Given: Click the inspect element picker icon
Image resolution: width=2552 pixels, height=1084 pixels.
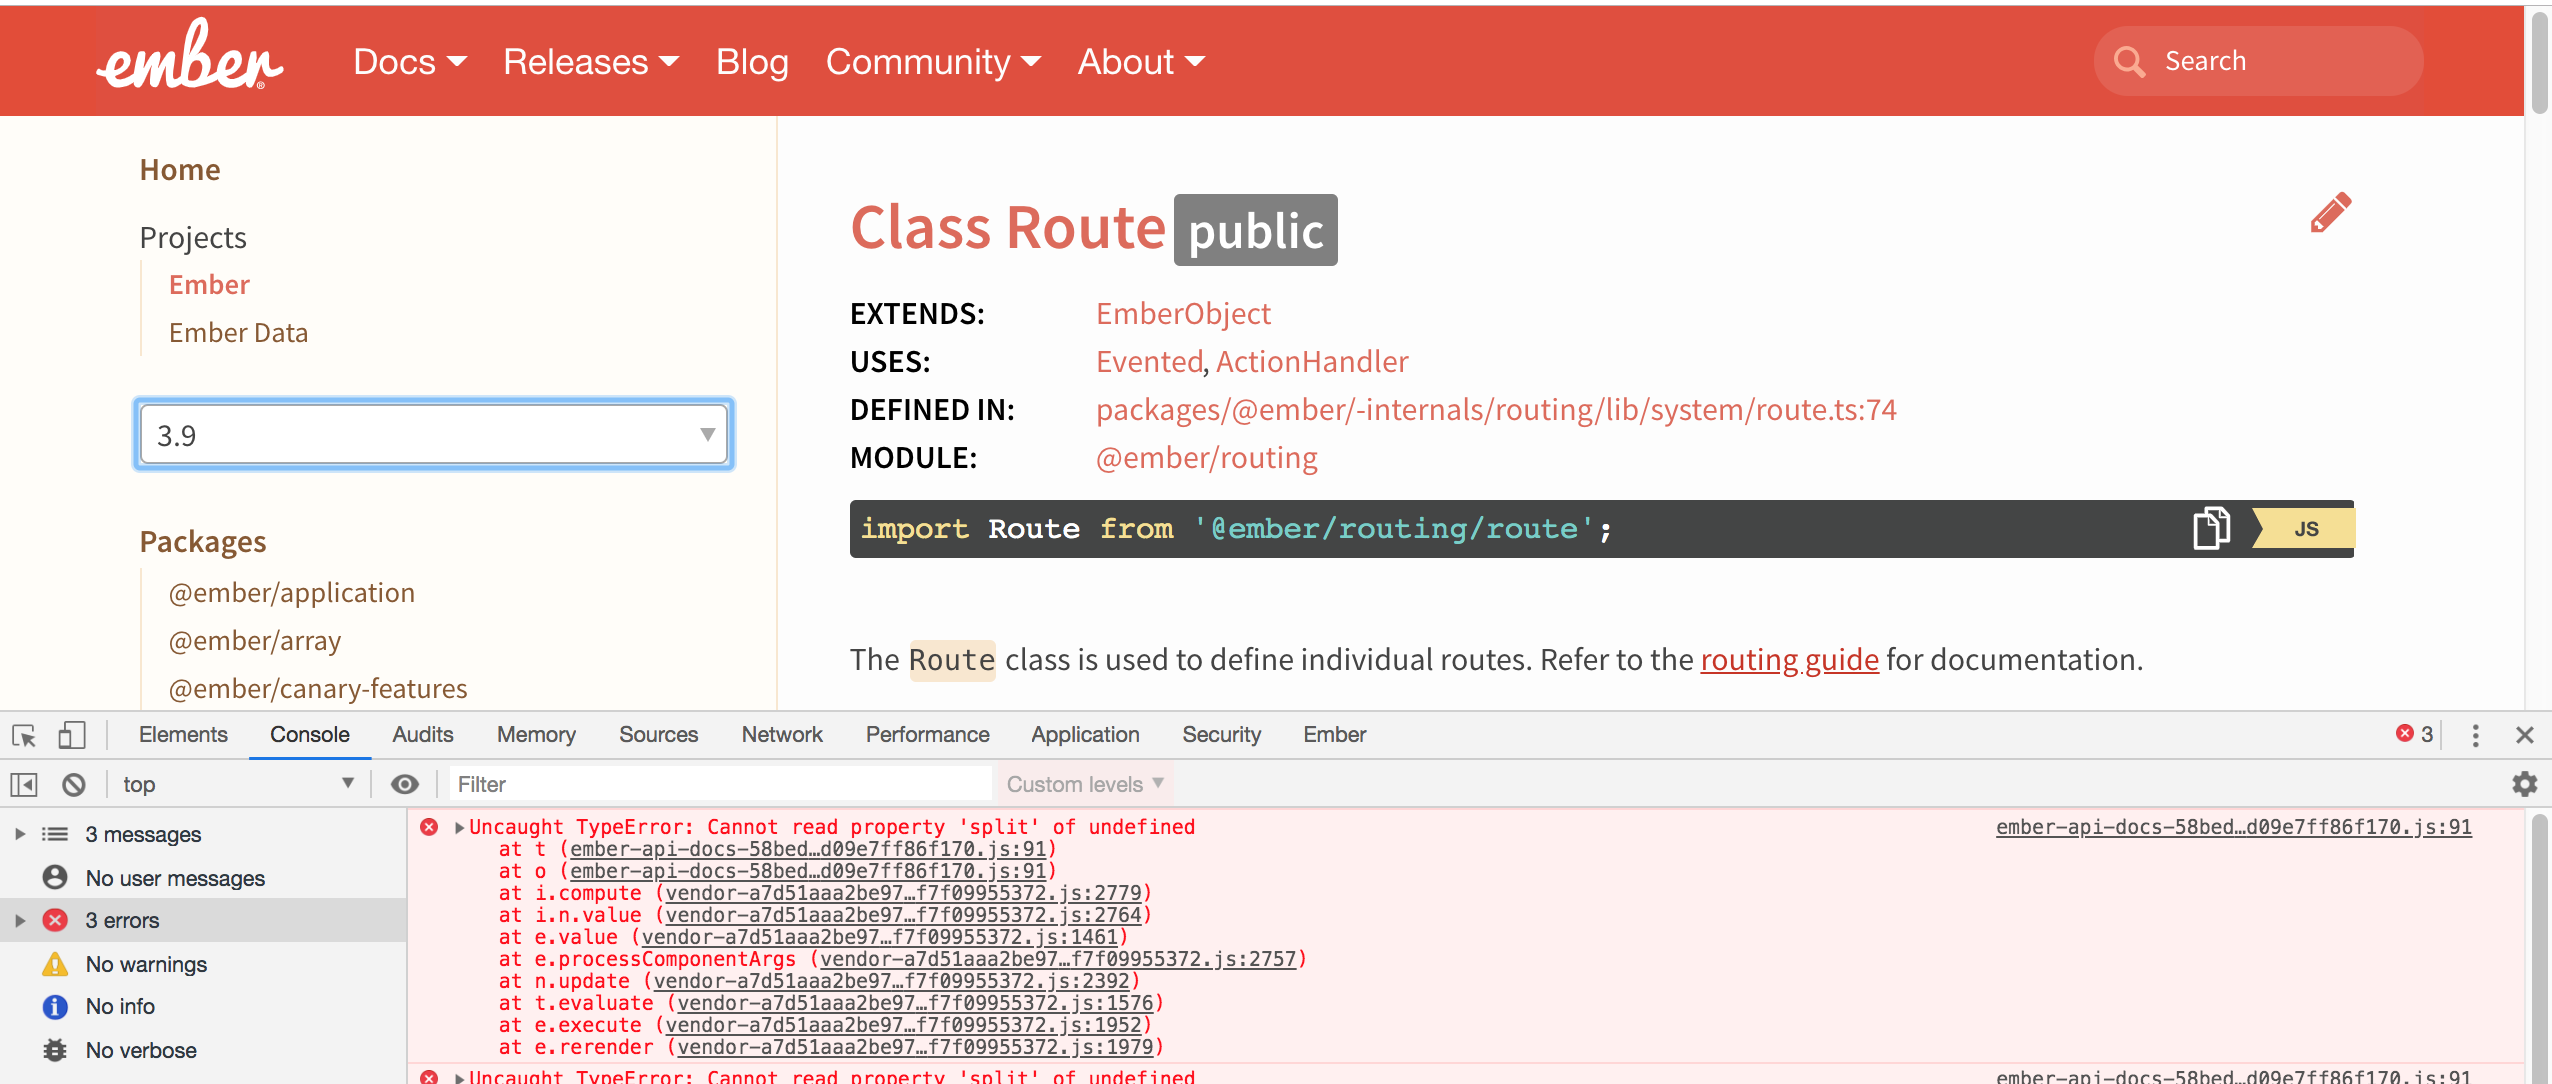Looking at the screenshot, I should (x=24, y=736).
